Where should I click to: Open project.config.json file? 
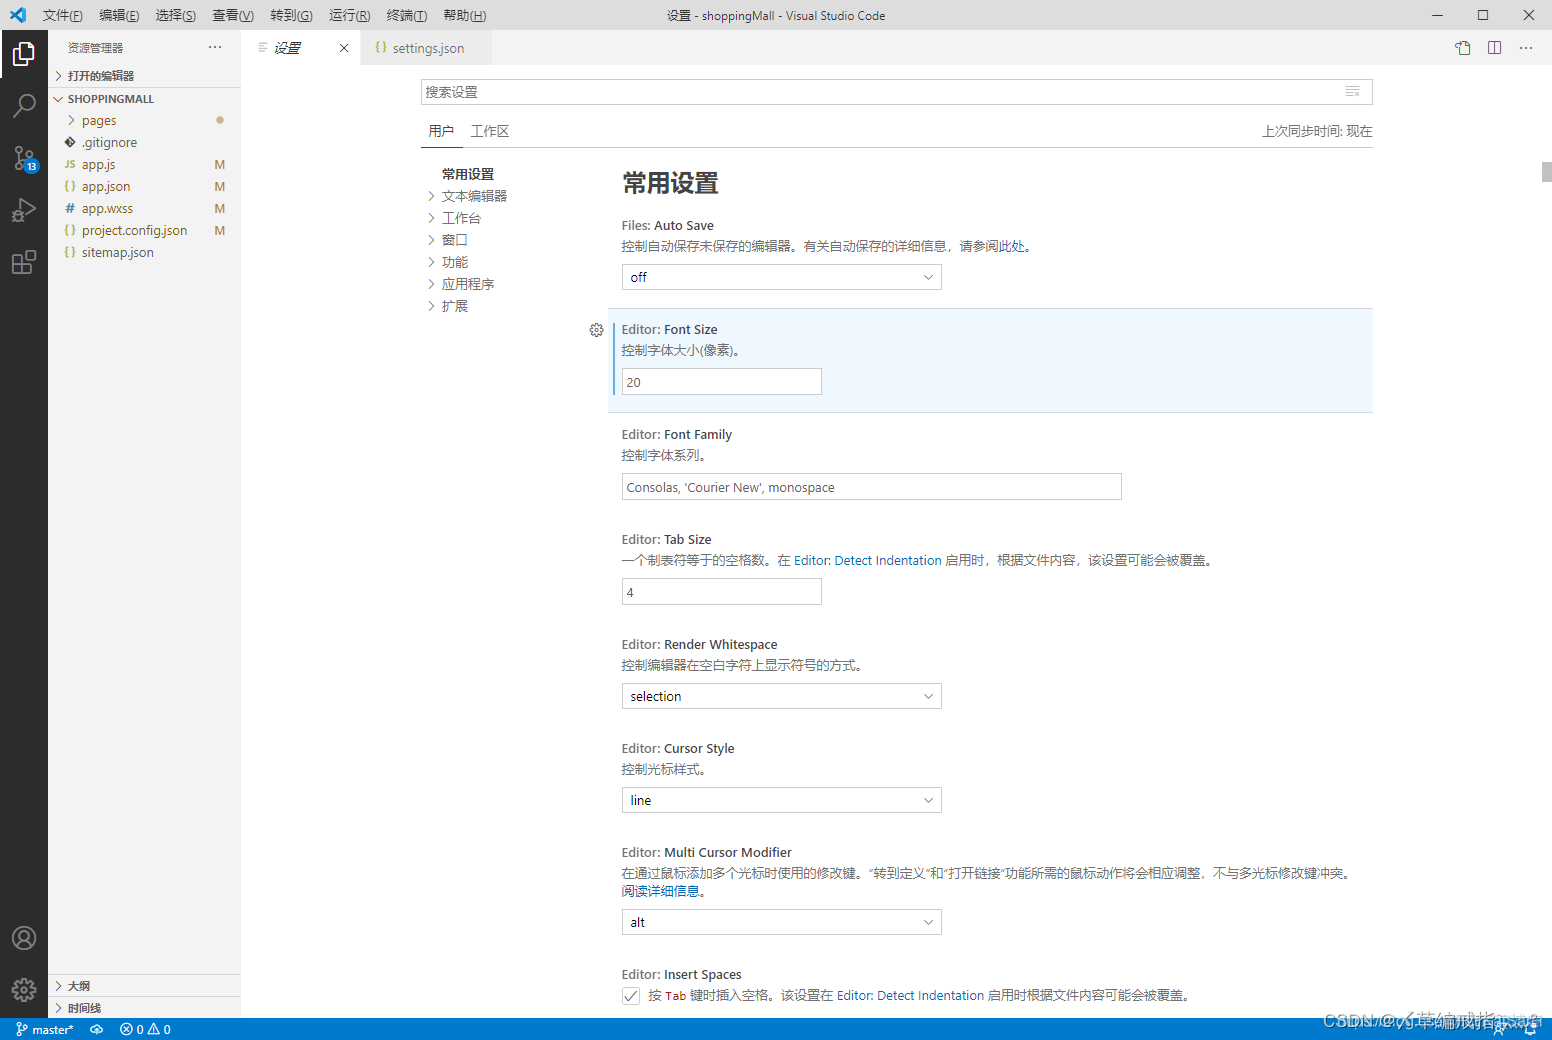144,230
